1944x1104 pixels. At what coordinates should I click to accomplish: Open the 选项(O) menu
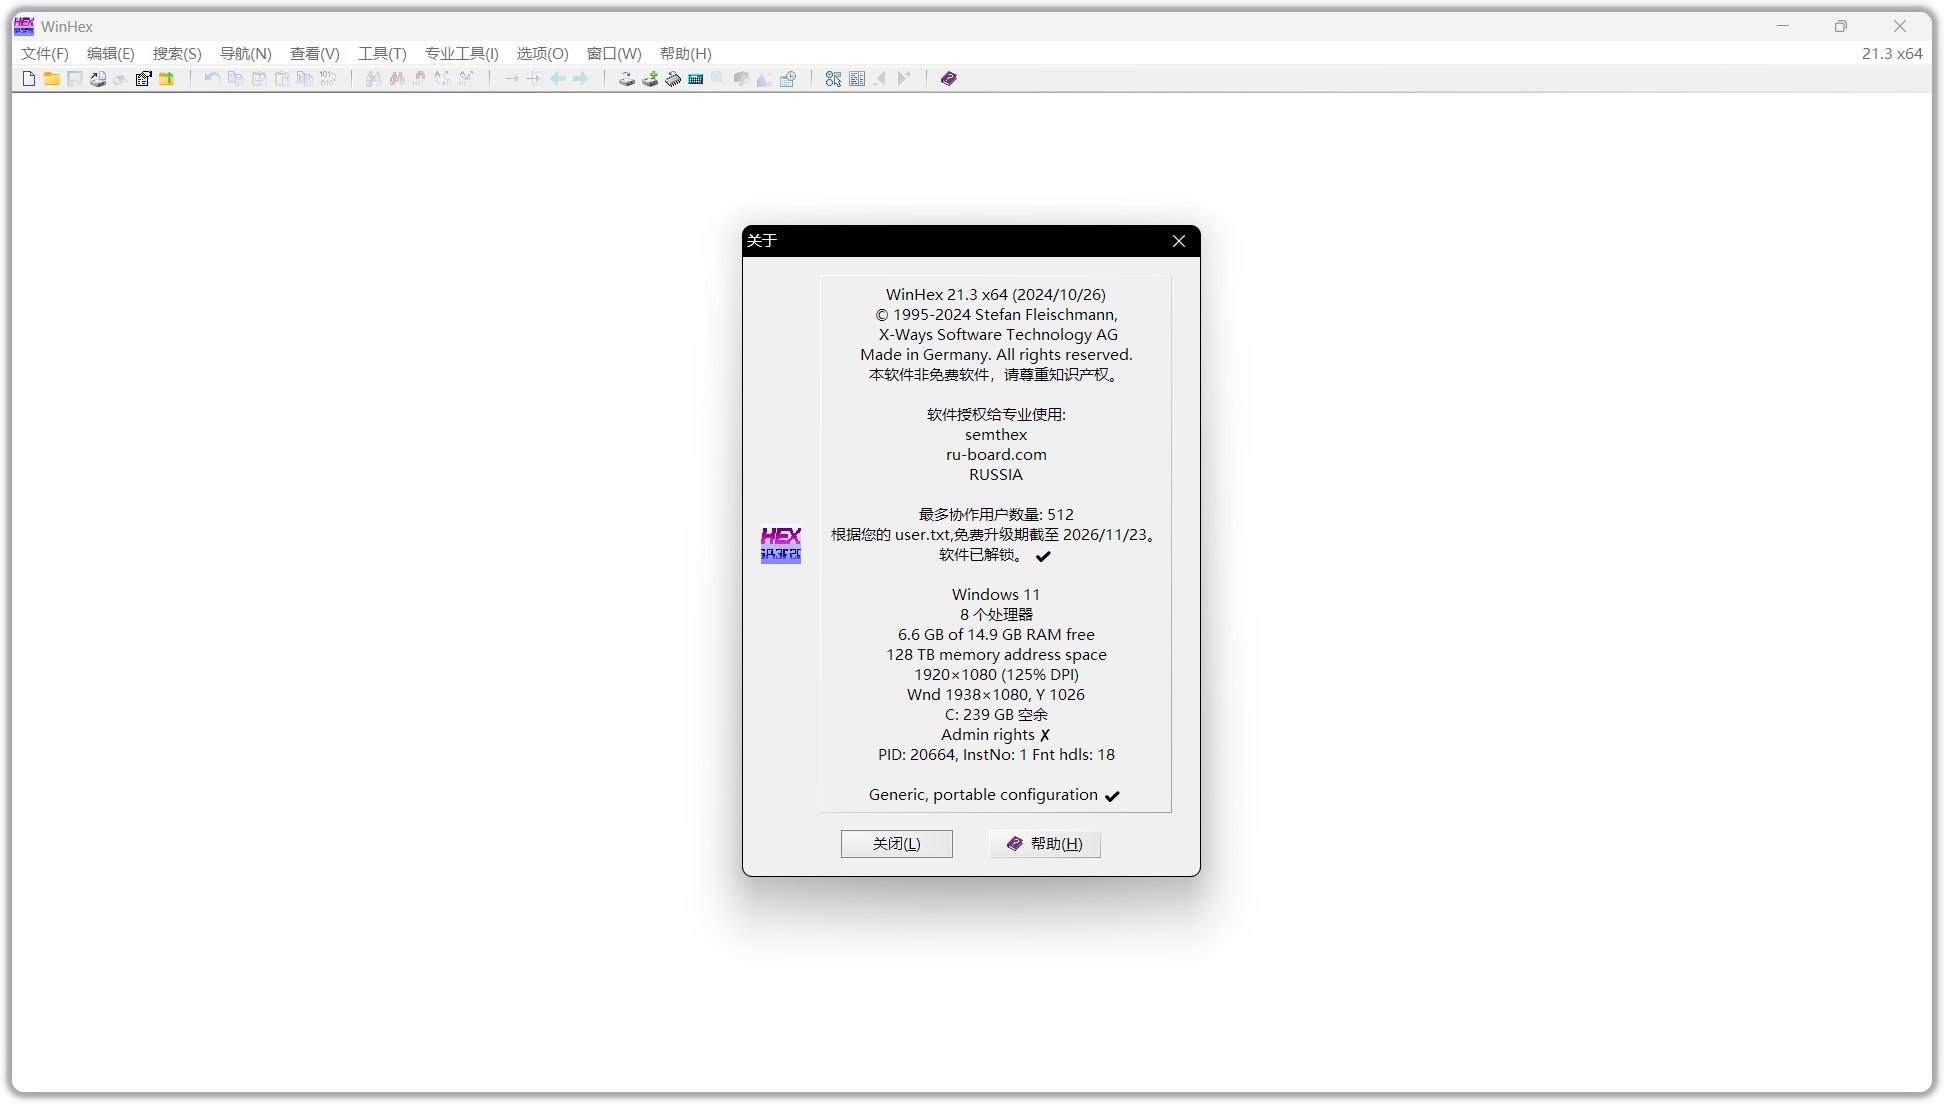tap(542, 54)
